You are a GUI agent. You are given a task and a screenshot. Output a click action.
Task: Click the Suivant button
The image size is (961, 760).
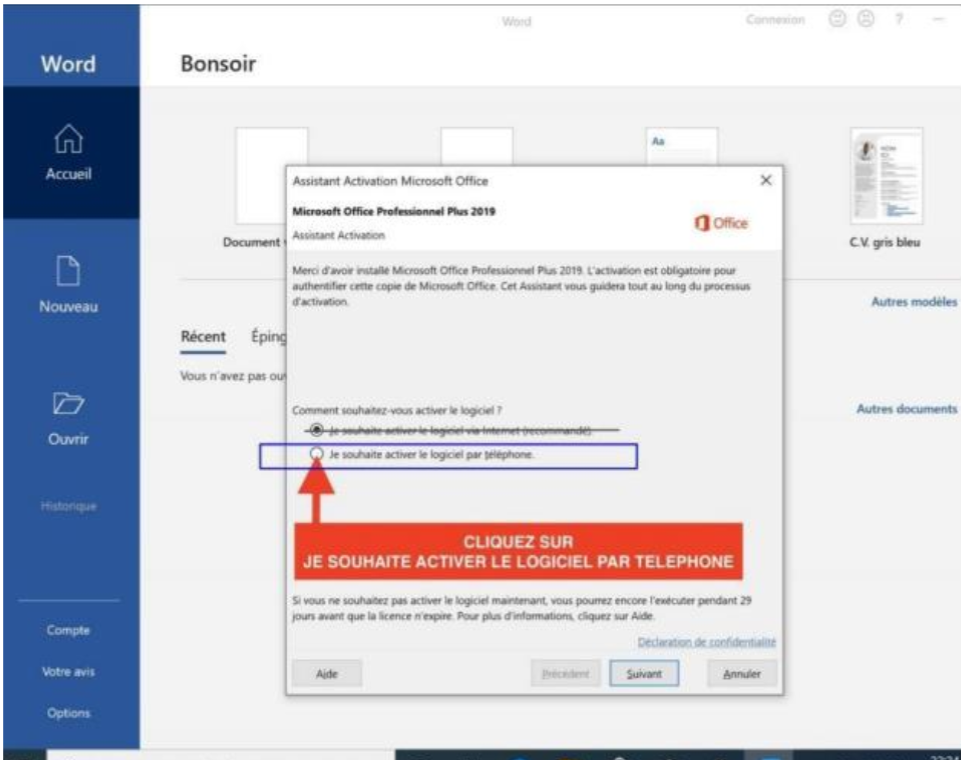point(644,674)
